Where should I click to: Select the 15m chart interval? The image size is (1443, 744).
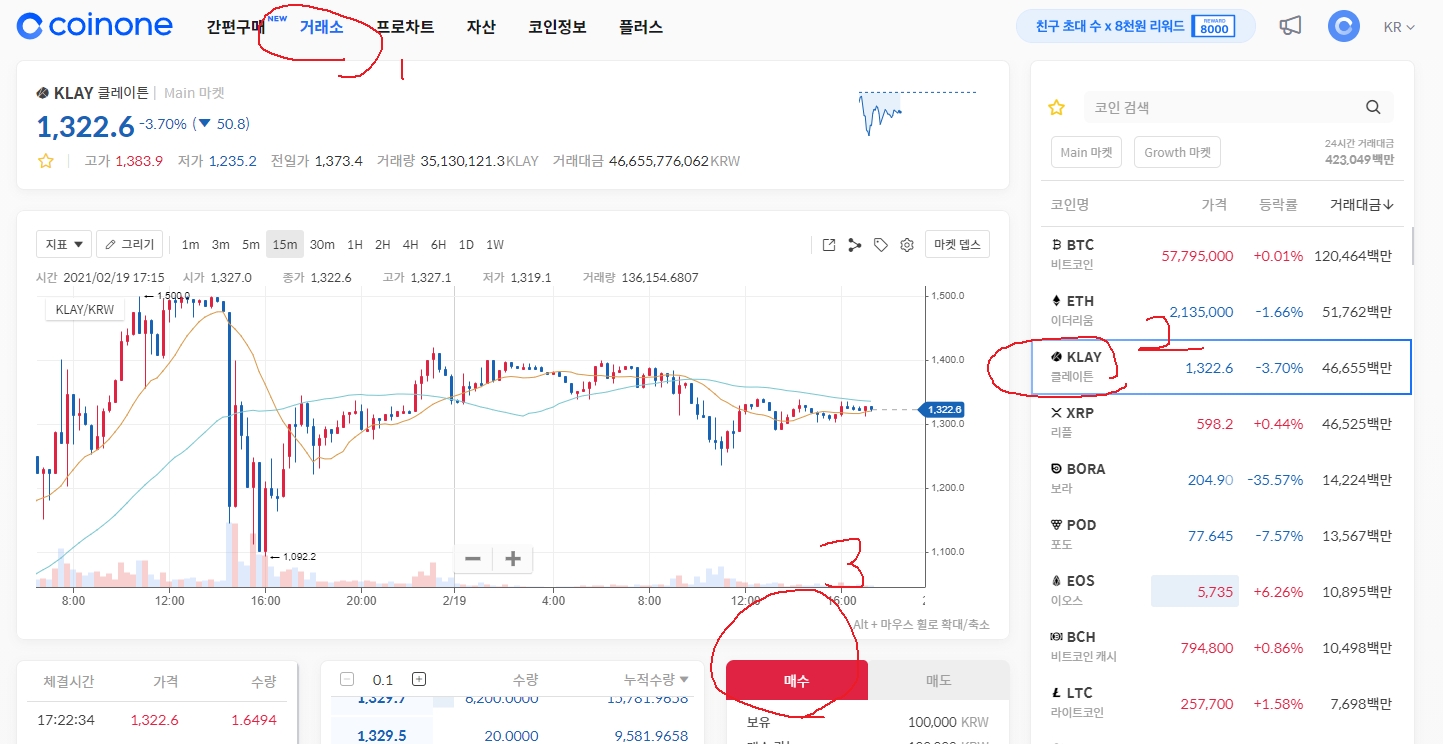(285, 244)
